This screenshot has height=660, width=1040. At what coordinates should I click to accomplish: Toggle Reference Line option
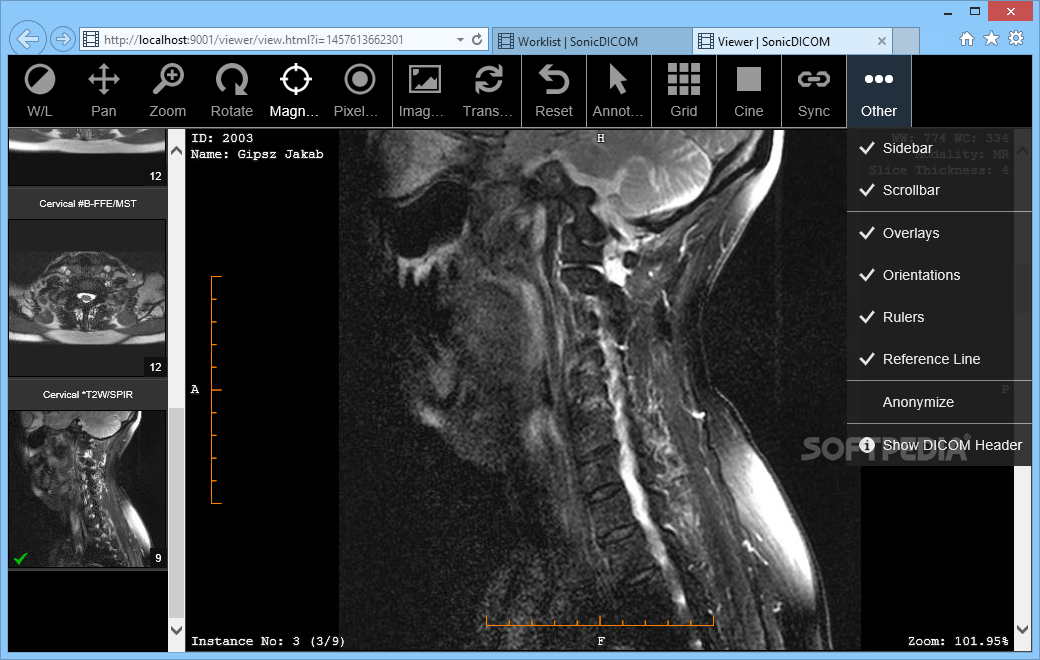pos(939,359)
